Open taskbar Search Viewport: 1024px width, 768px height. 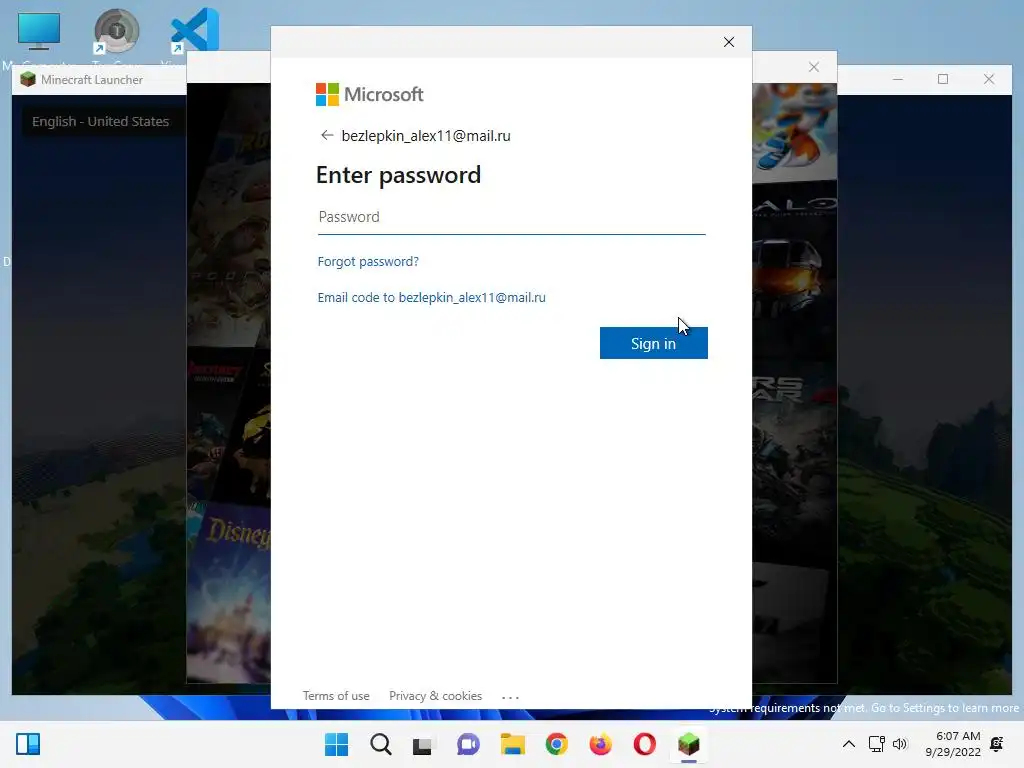tap(381, 744)
